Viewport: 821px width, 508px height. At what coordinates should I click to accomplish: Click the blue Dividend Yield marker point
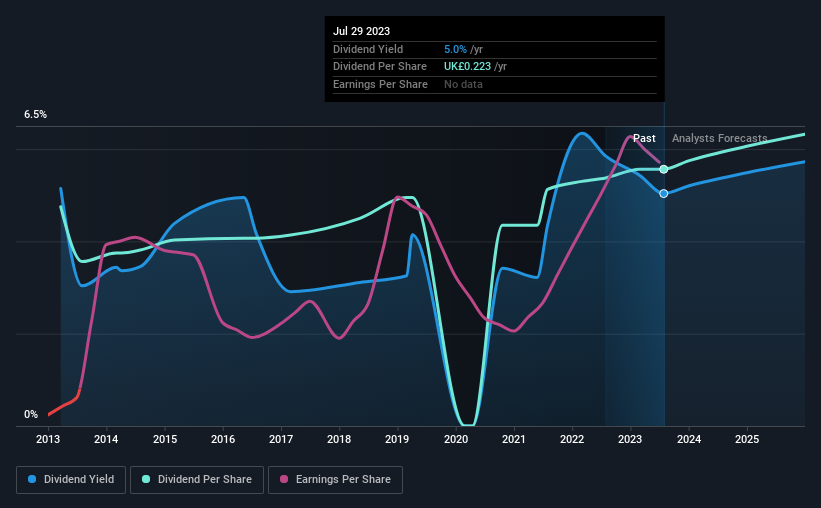coord(663,194)
